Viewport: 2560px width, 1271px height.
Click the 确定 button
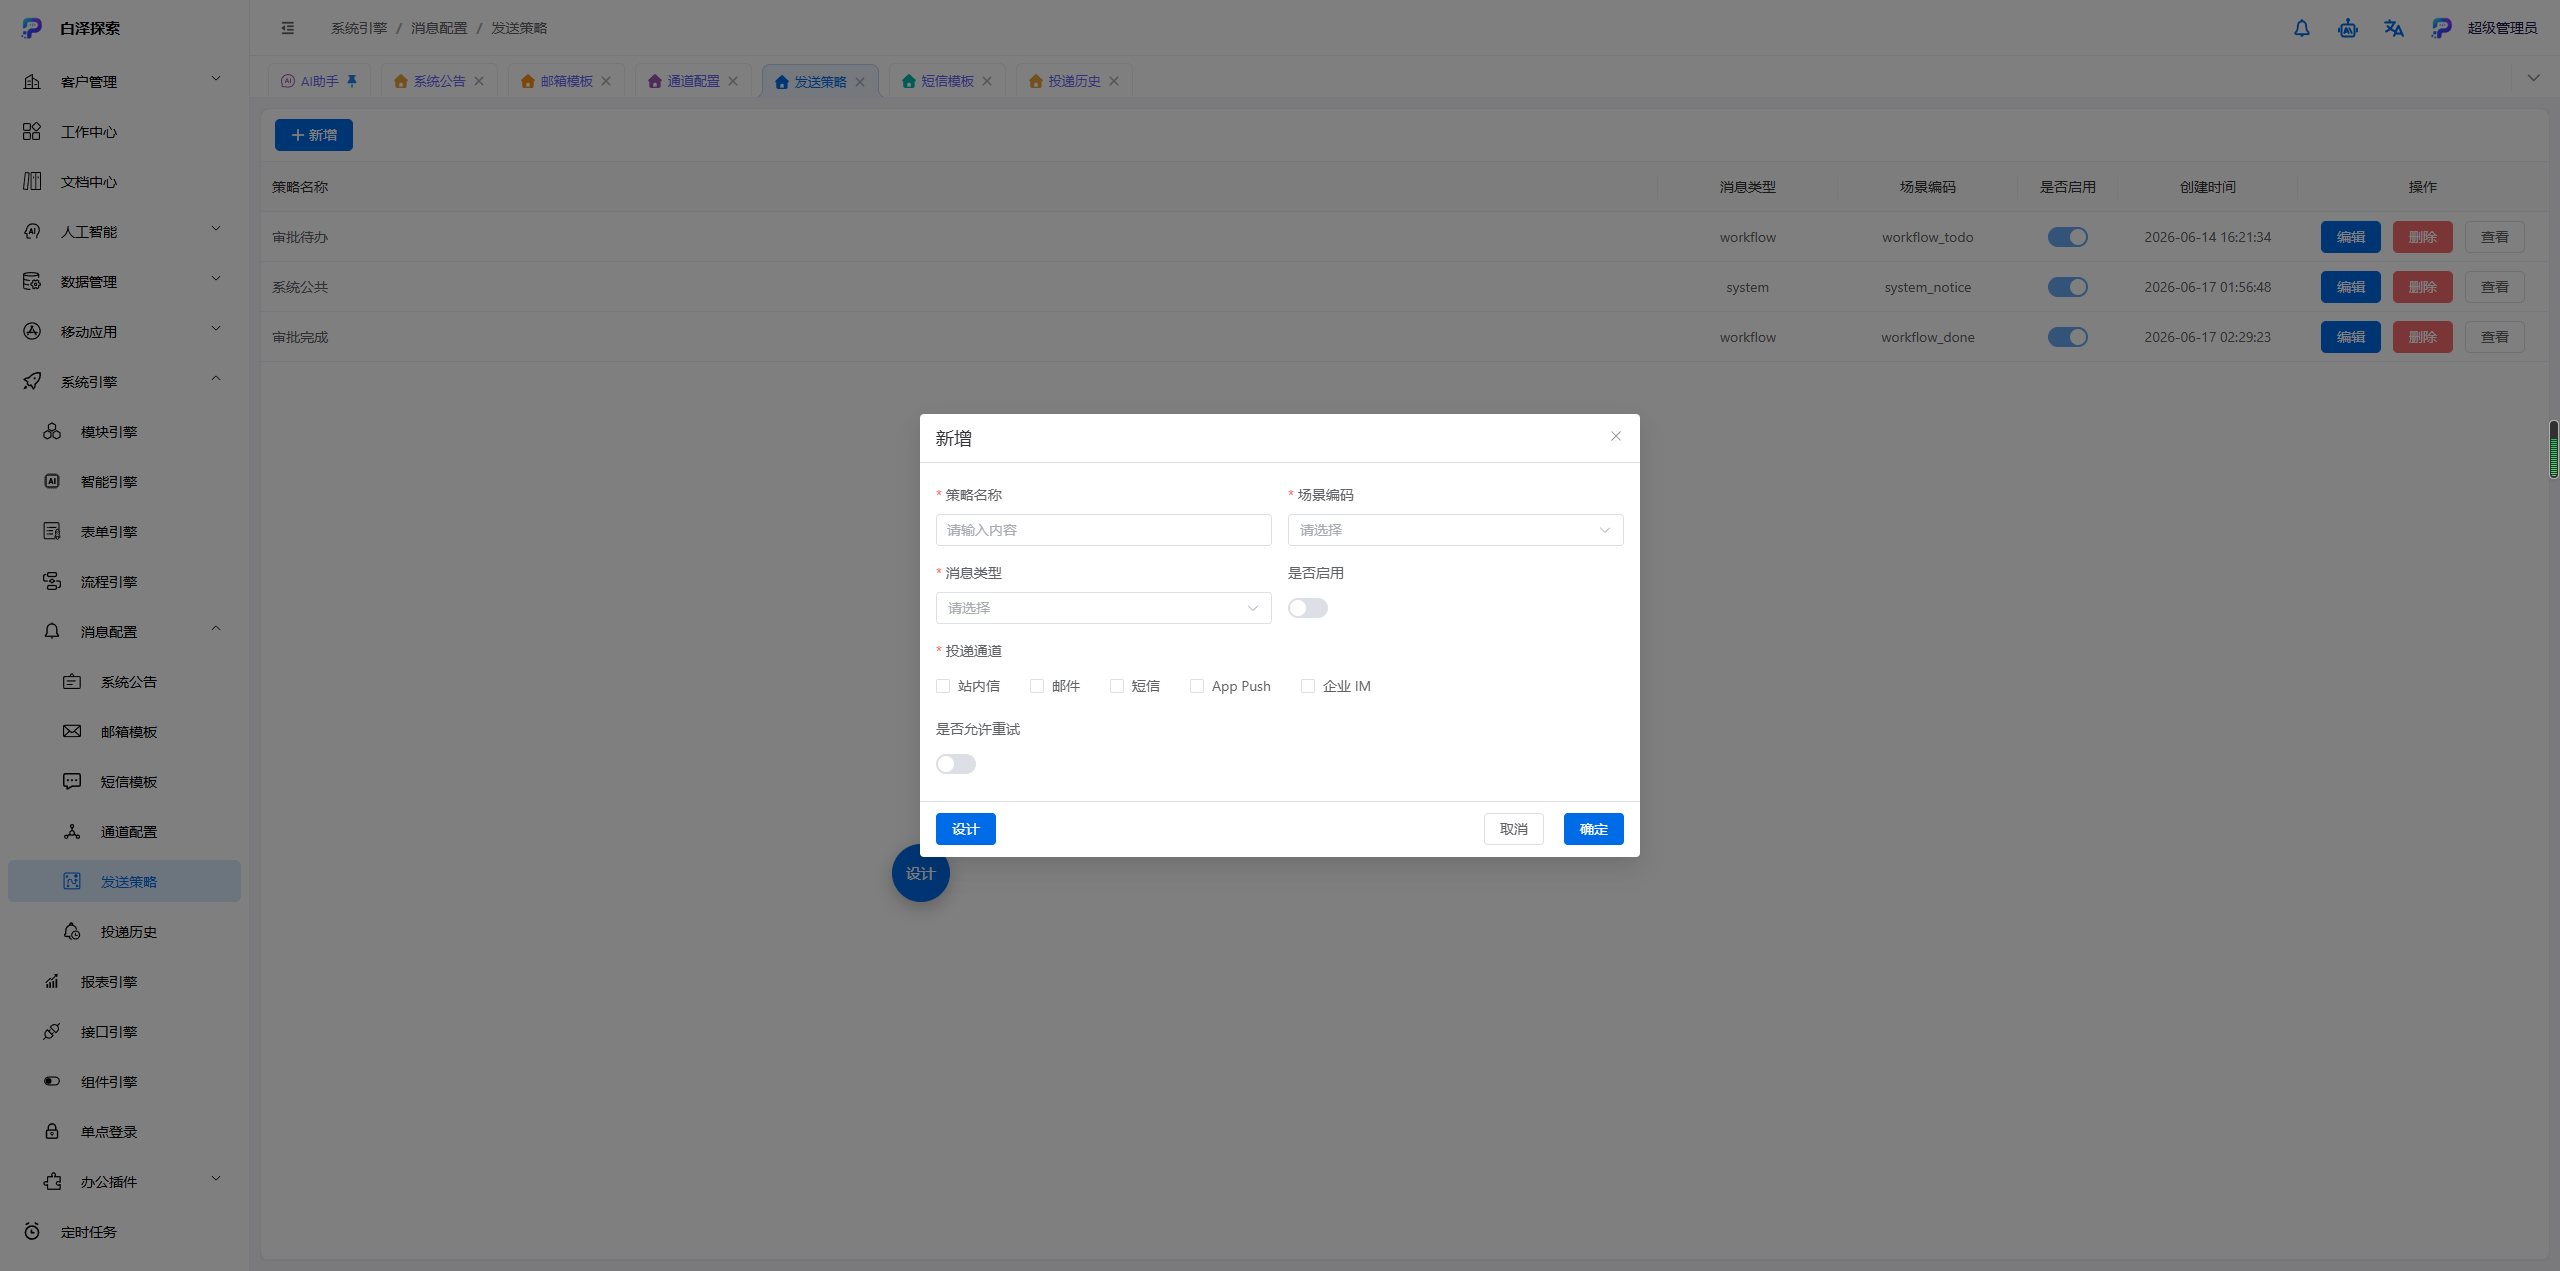pos(1594,829)
